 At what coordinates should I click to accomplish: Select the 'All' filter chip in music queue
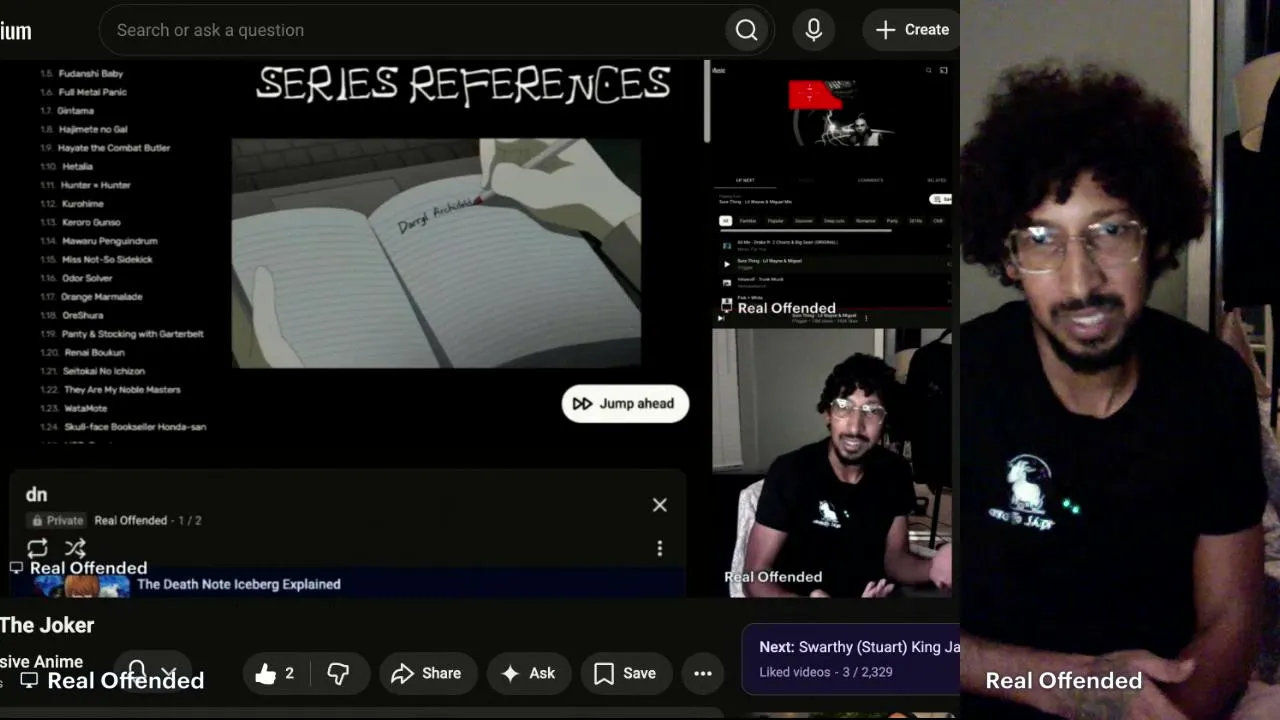[x=726, y=221]
